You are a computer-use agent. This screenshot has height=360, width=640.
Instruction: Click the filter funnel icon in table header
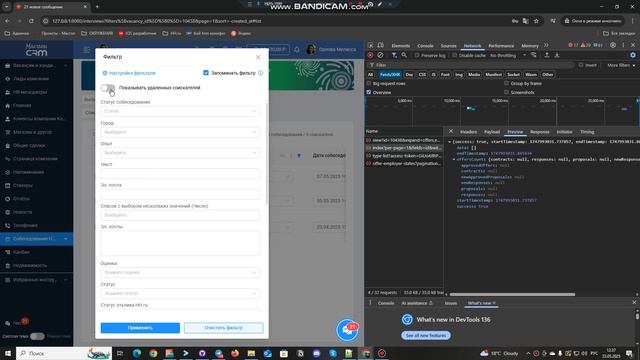tap(299, 156)
